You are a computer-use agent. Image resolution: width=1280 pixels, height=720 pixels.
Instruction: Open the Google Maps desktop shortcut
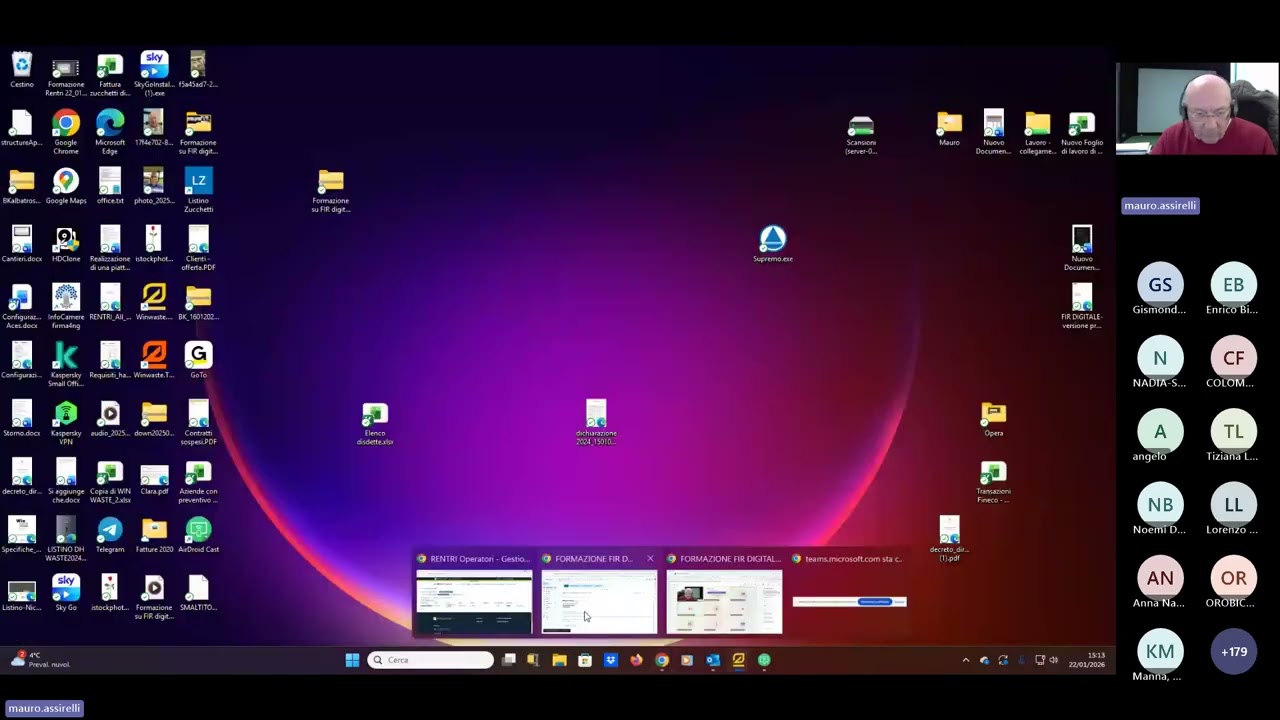click(x=66, y=186)
